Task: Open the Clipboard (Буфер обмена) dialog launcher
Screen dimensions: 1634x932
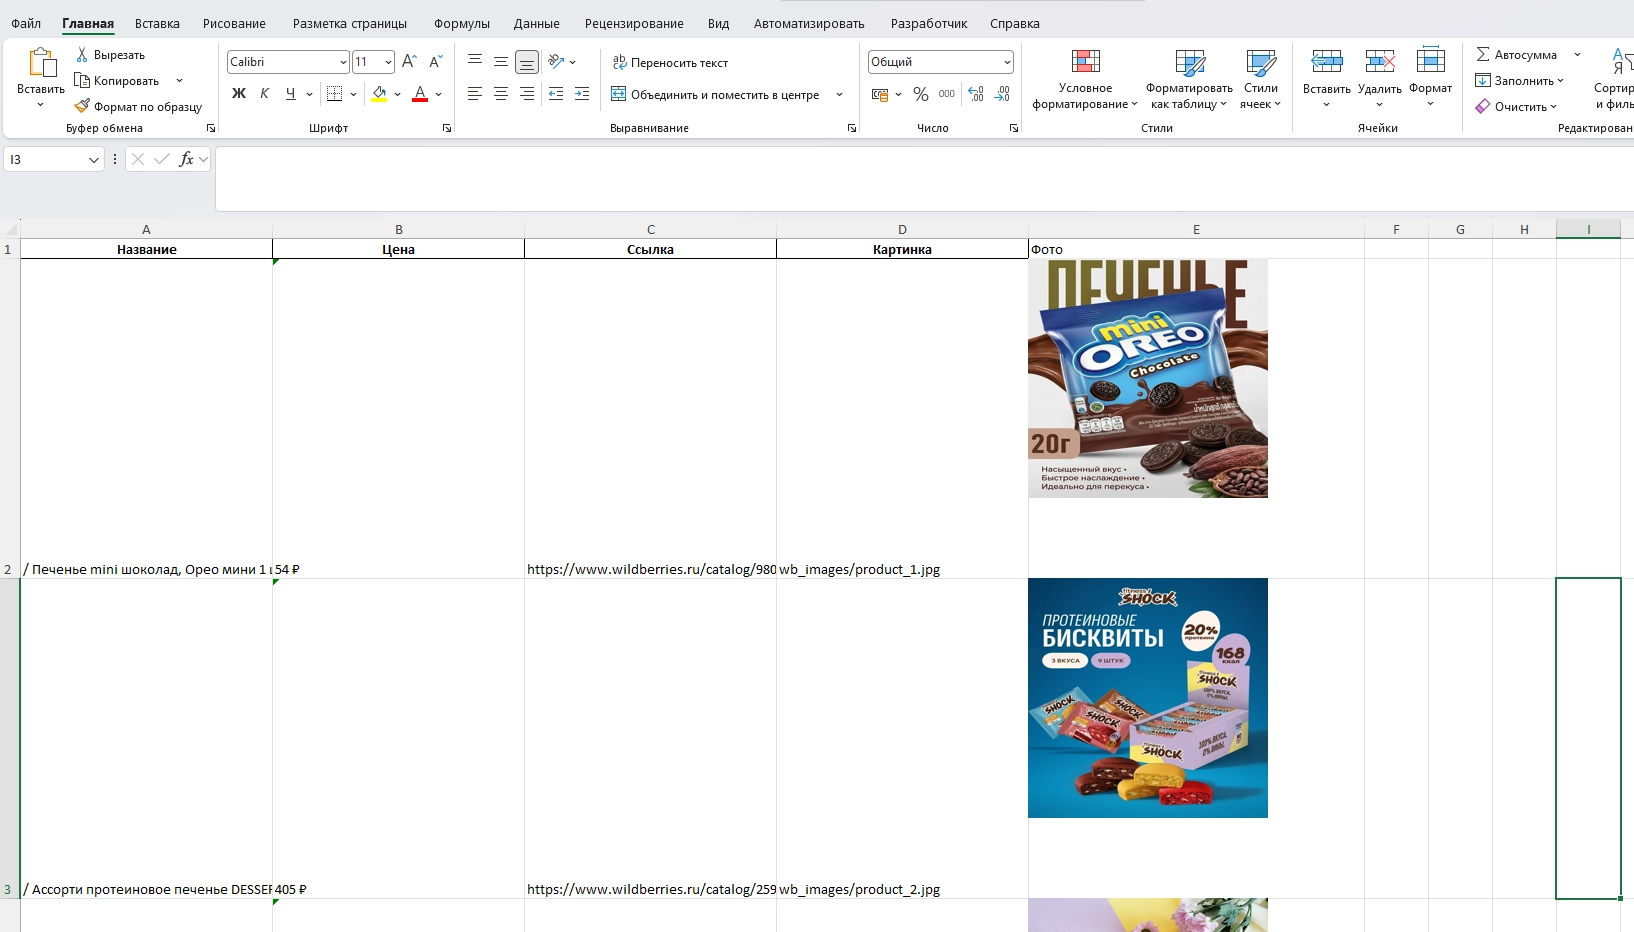Action: point(211,128)
